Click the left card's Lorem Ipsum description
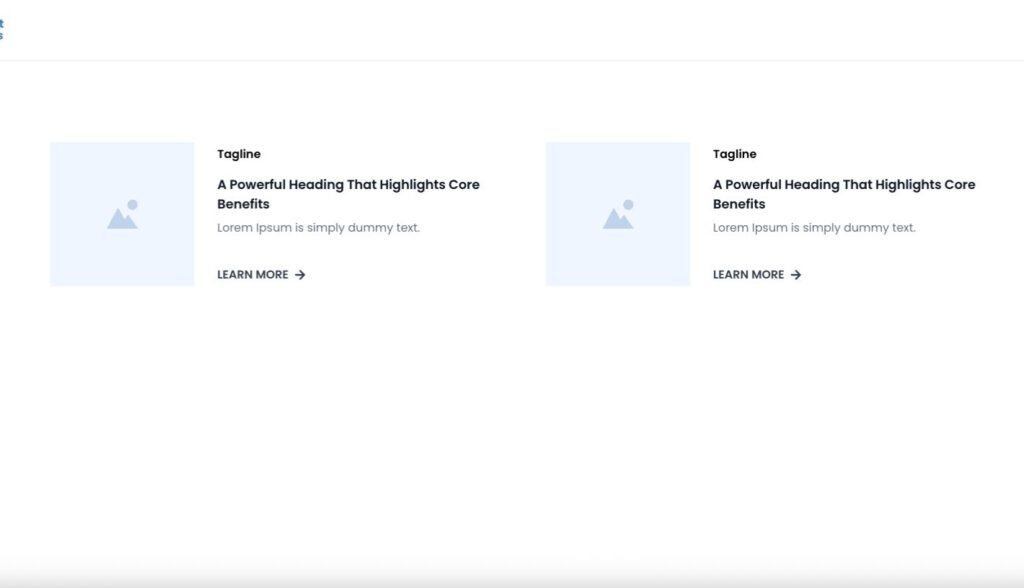Viewport: 1024px width, 588px height. (318, 228)
